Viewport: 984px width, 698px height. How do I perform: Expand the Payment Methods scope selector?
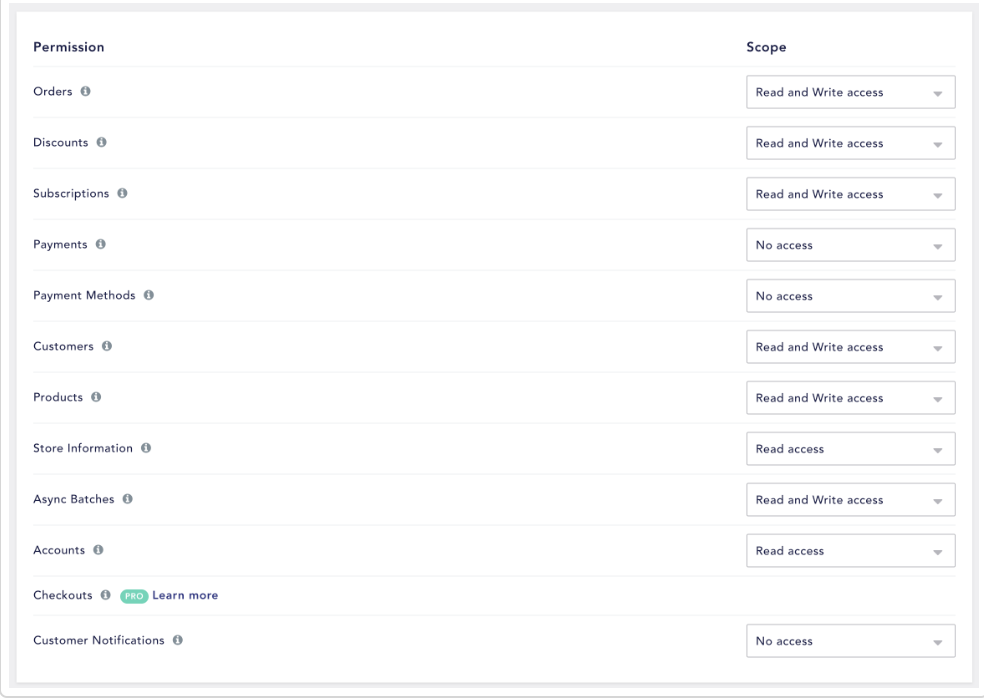850,297
